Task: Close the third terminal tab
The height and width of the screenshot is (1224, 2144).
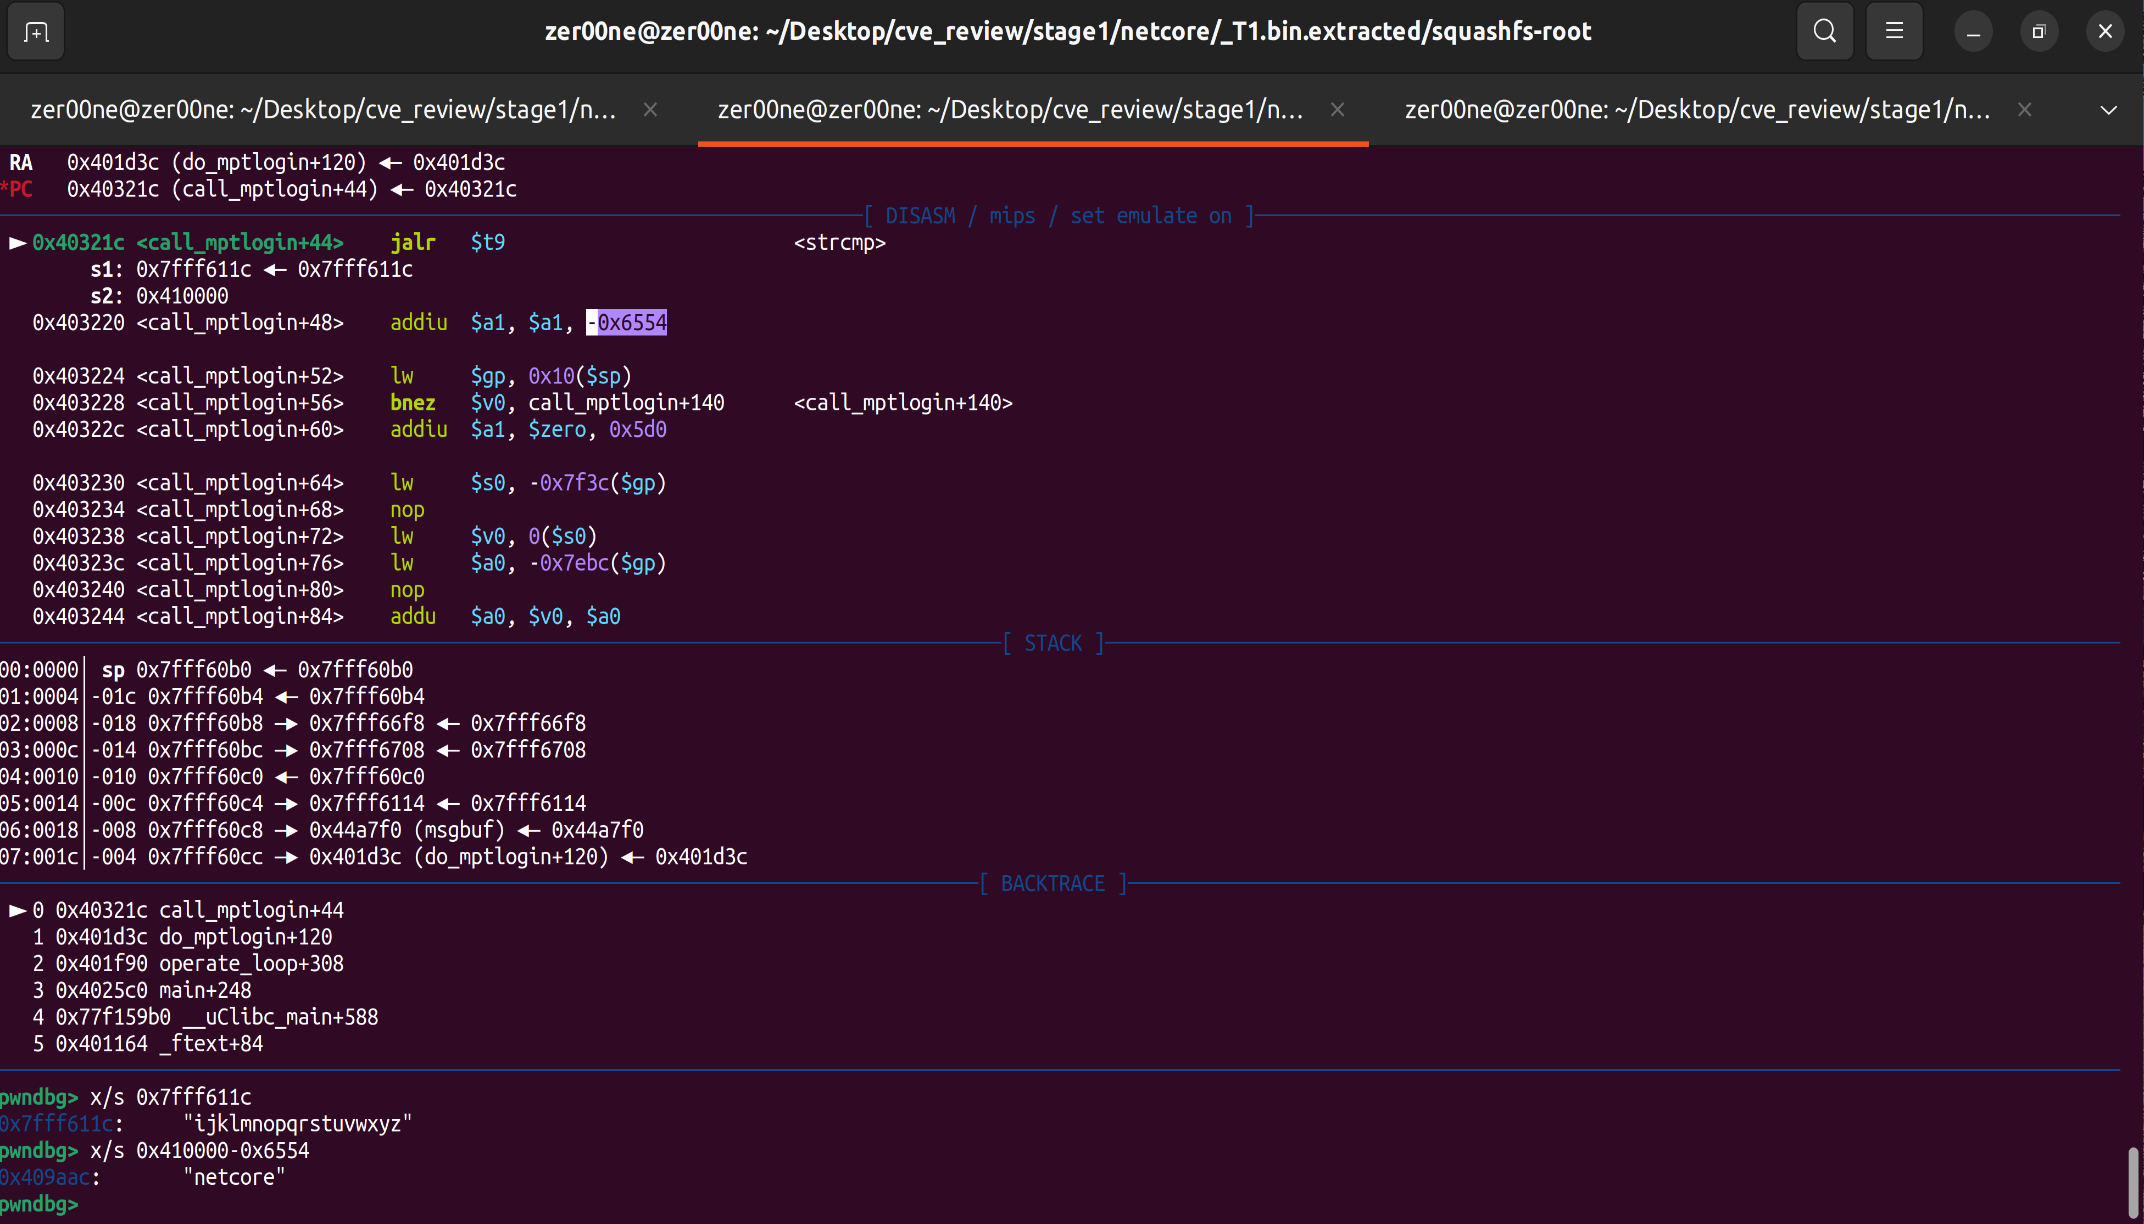Action: [2024, 110]
